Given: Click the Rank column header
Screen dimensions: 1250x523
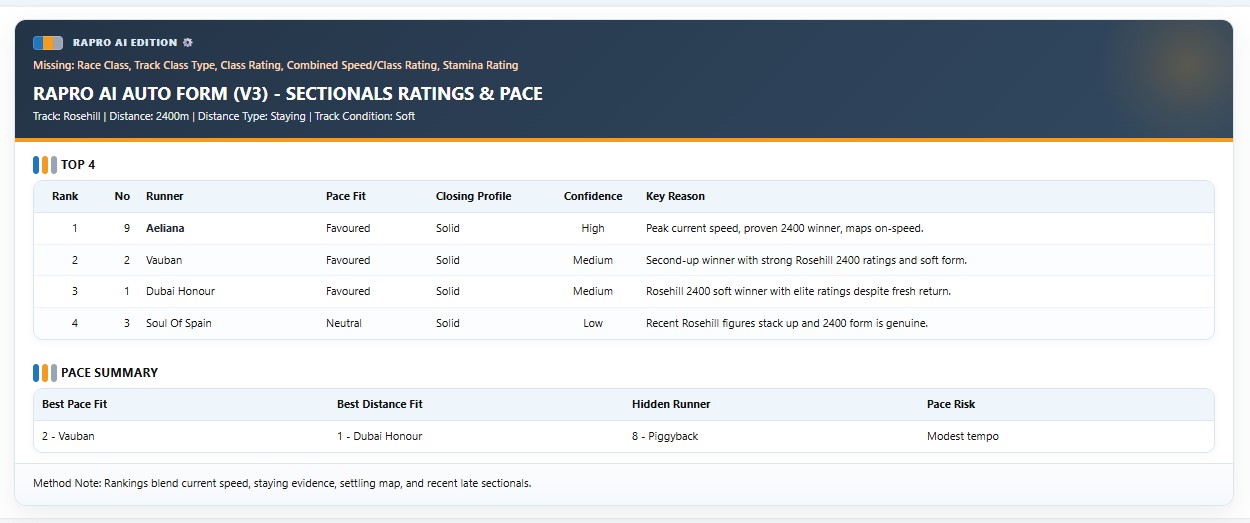Looking at the screenshot, I should point(65,196).
